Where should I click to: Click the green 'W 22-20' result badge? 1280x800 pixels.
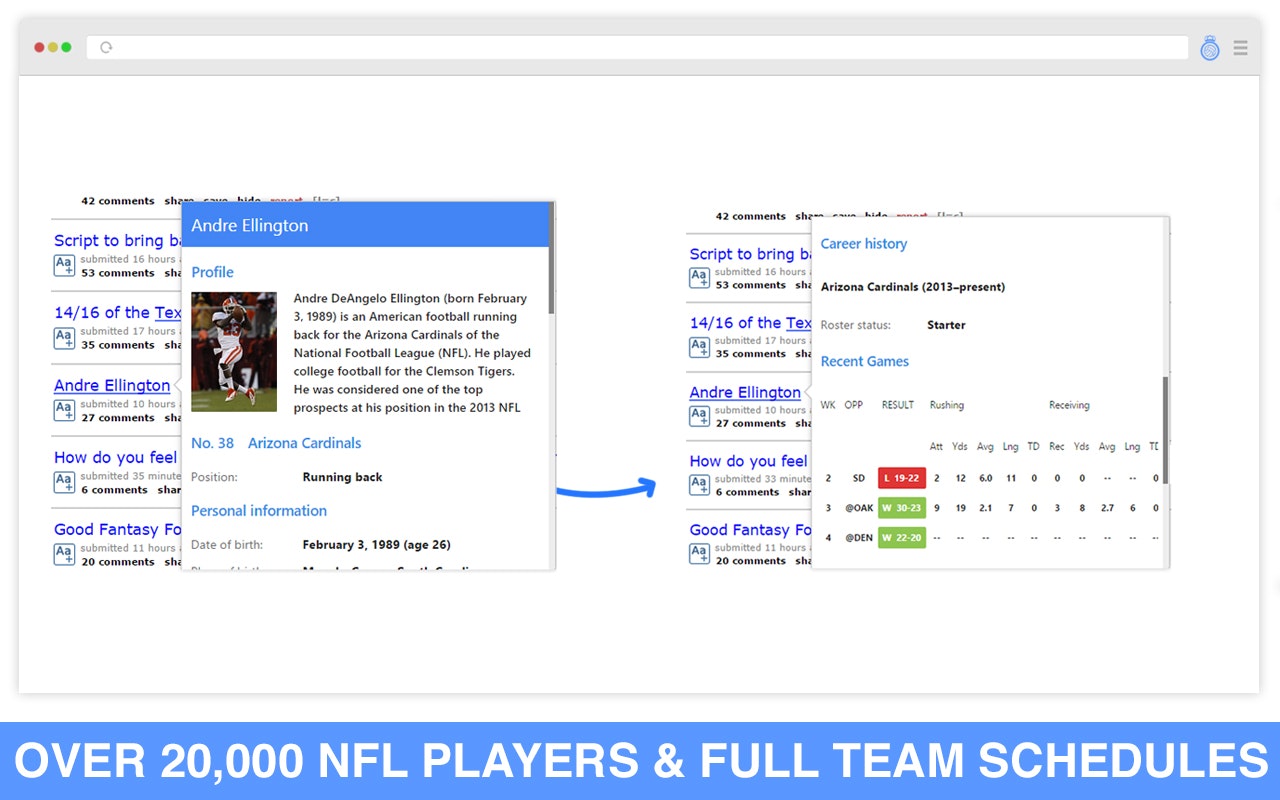902,538
